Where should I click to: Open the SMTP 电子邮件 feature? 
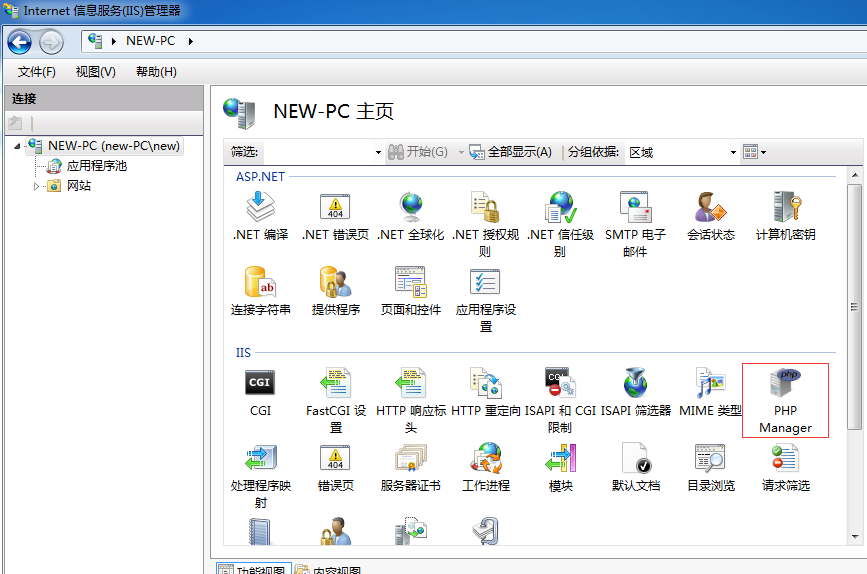coord(635,224)
